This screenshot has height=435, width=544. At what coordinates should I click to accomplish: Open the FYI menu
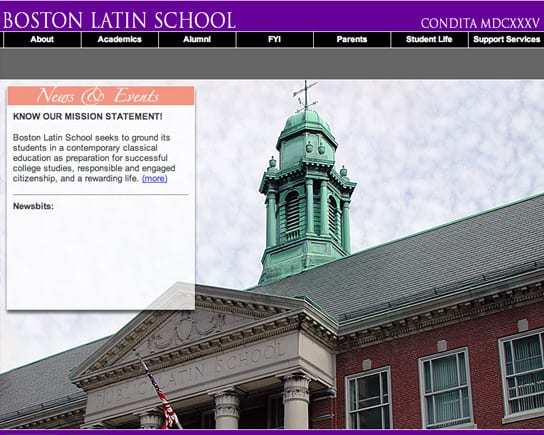pos(274,40)
